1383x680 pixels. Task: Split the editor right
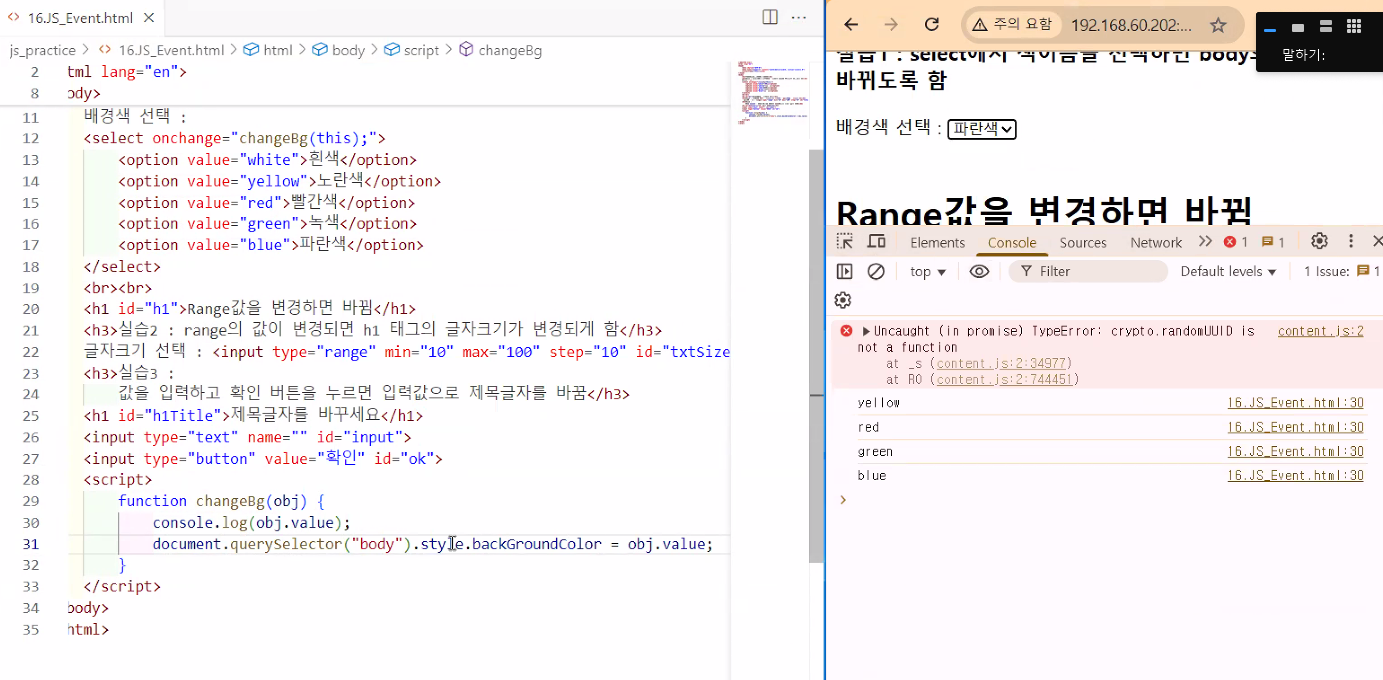770,17
